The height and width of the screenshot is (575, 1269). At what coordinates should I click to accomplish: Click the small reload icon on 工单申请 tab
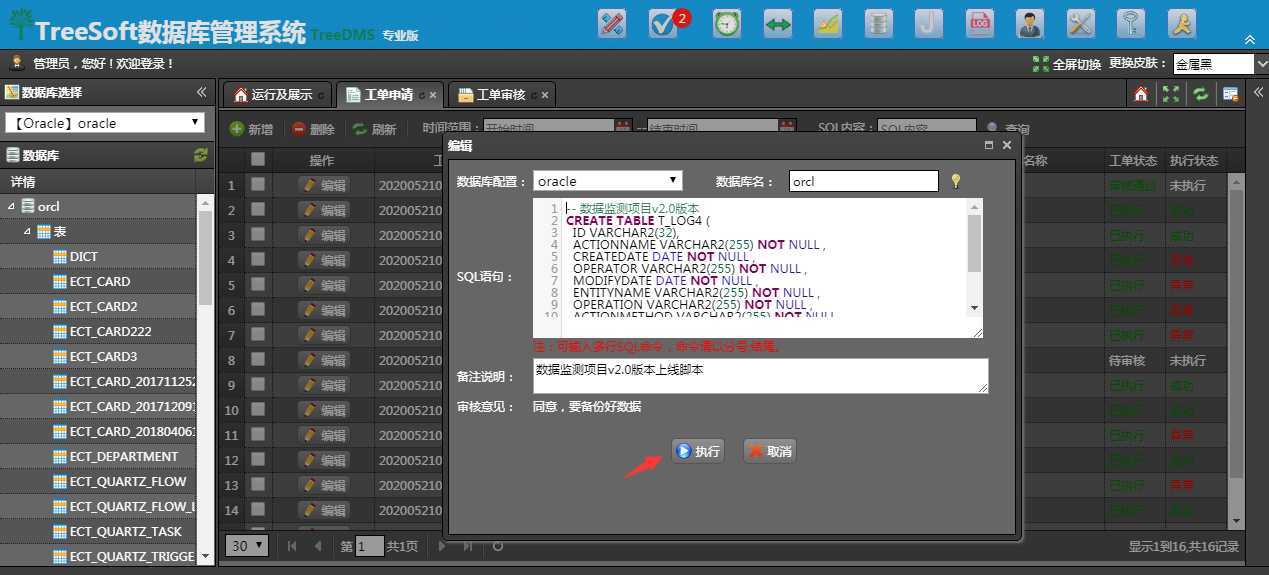(421, 95)
